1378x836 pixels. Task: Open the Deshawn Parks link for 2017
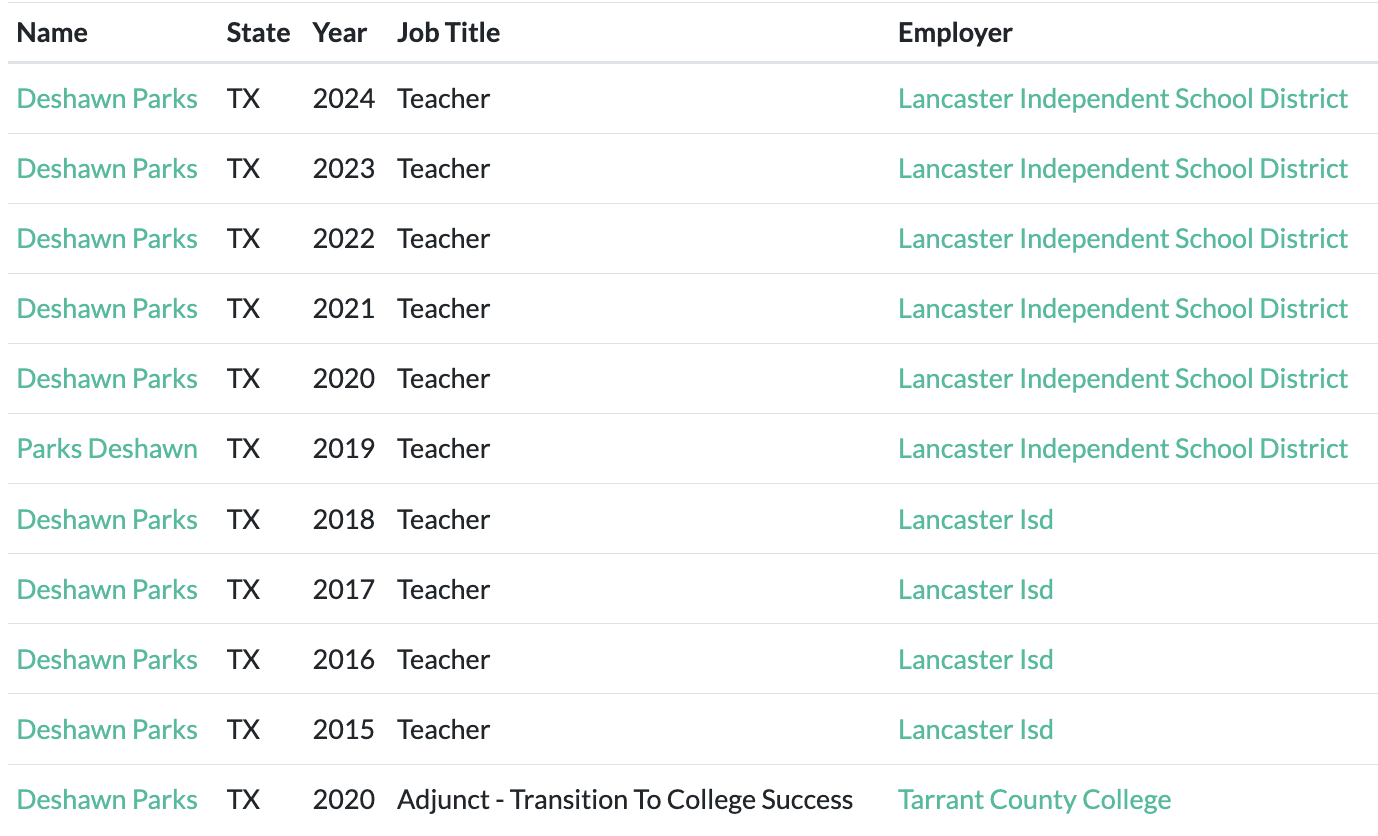pos(107,590)
